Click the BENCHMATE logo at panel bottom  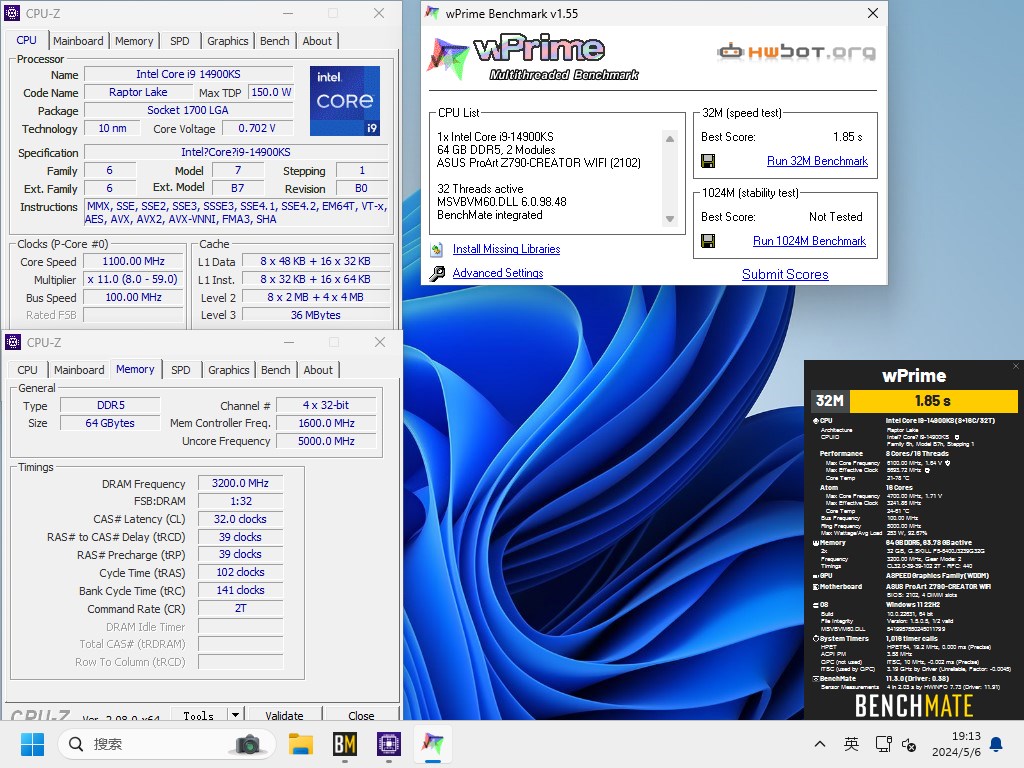pyautogui.click(x=914, y=706)
